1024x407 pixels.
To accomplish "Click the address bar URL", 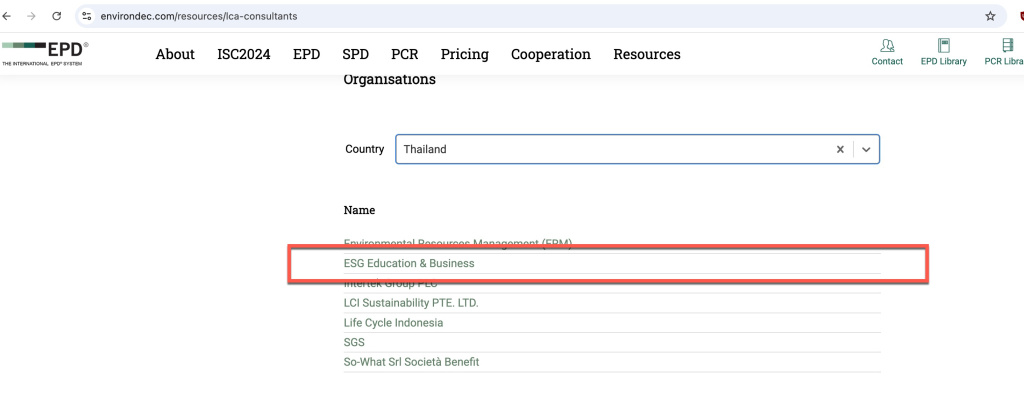I will tap(199, 16).
